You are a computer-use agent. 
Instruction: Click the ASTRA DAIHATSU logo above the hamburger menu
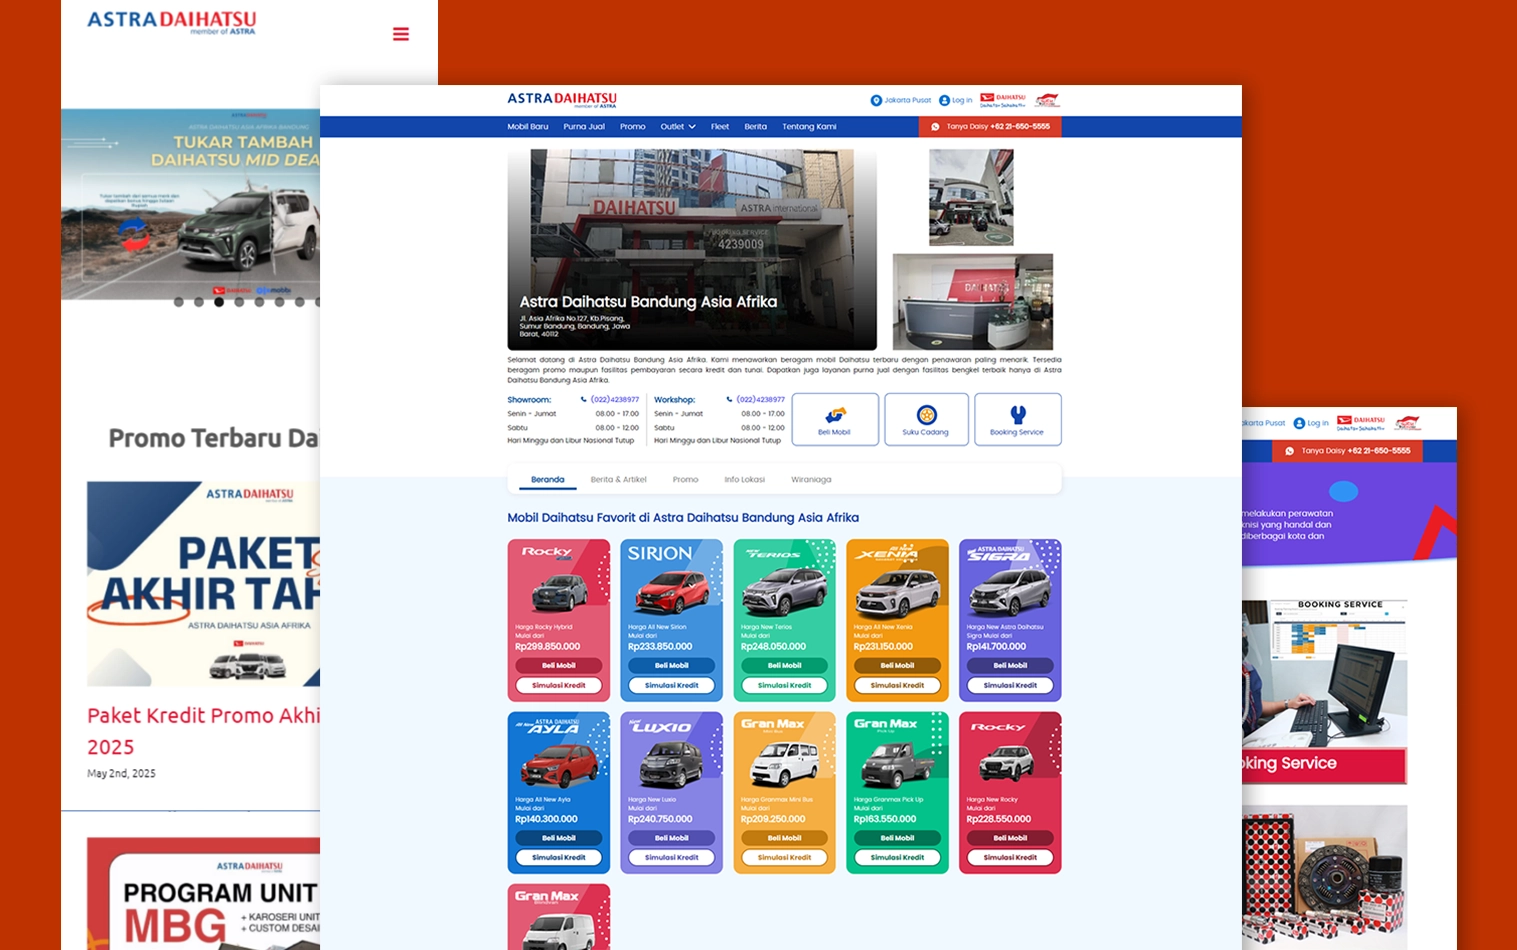coord(171,21)
